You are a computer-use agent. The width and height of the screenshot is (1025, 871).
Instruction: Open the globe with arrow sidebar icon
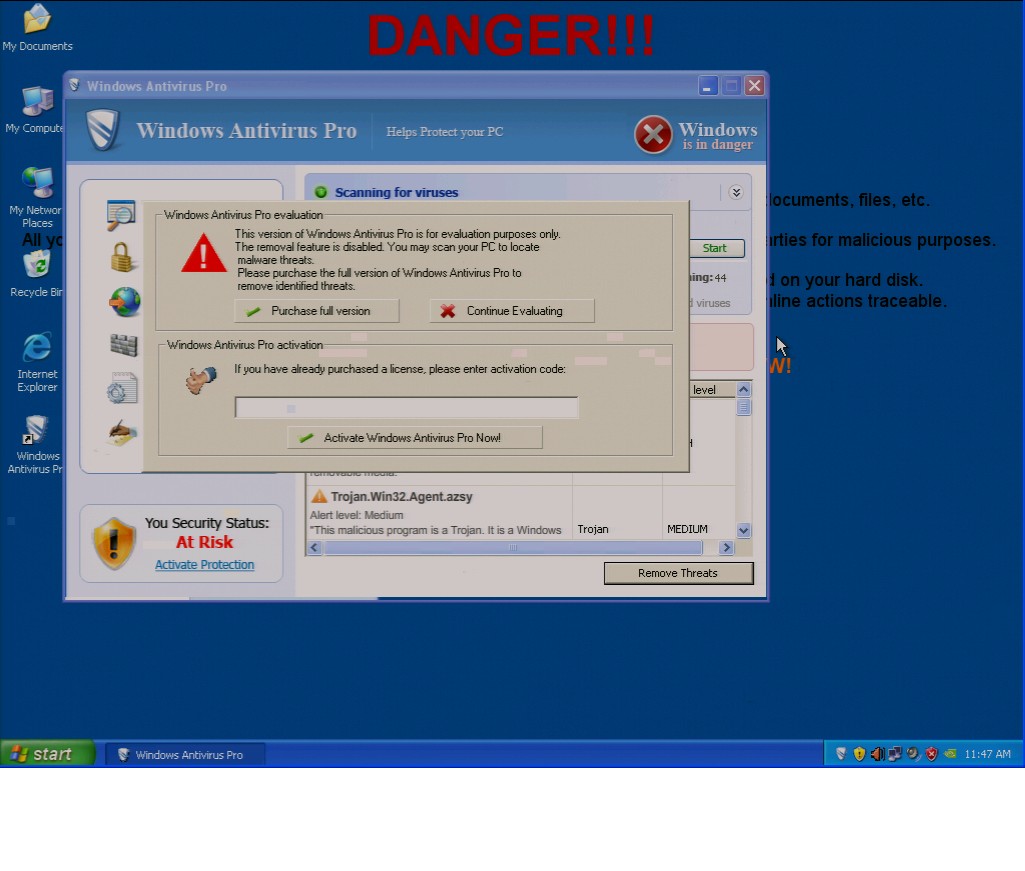124,301
